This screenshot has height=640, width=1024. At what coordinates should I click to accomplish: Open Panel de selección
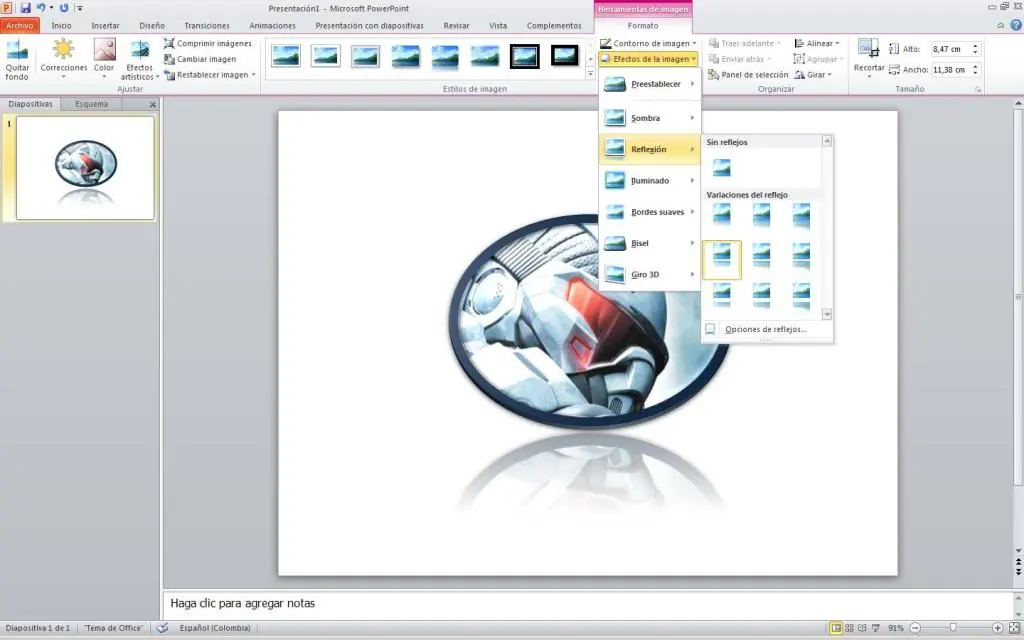click(x=748, y=75)
